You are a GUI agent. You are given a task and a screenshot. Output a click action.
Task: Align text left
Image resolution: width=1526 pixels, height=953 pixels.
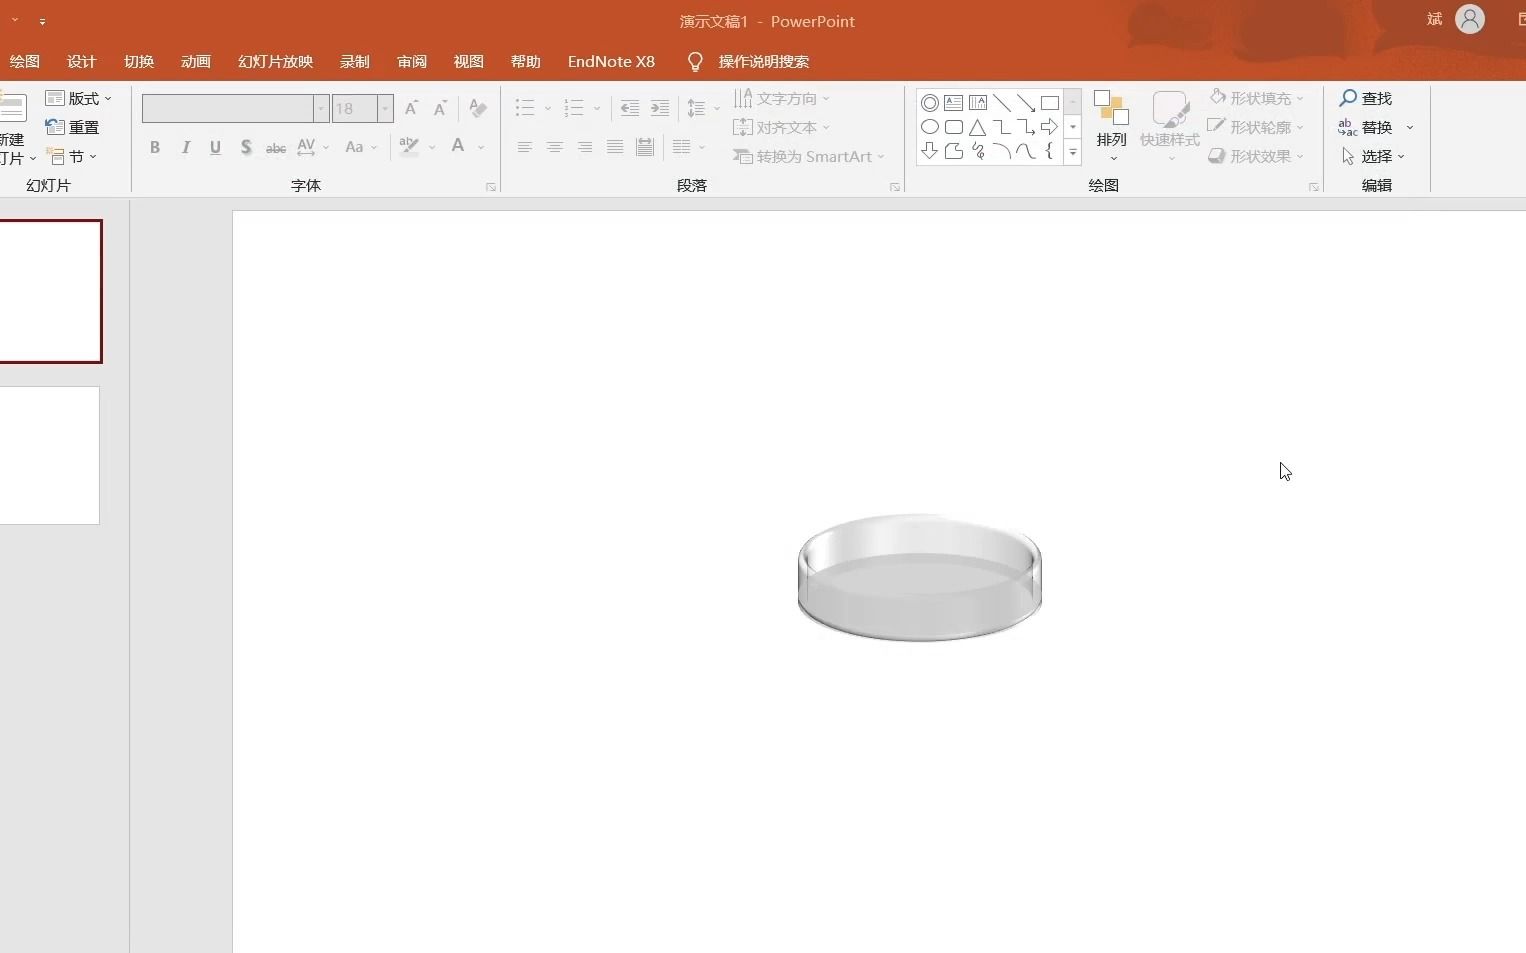(x=525, y=147)
